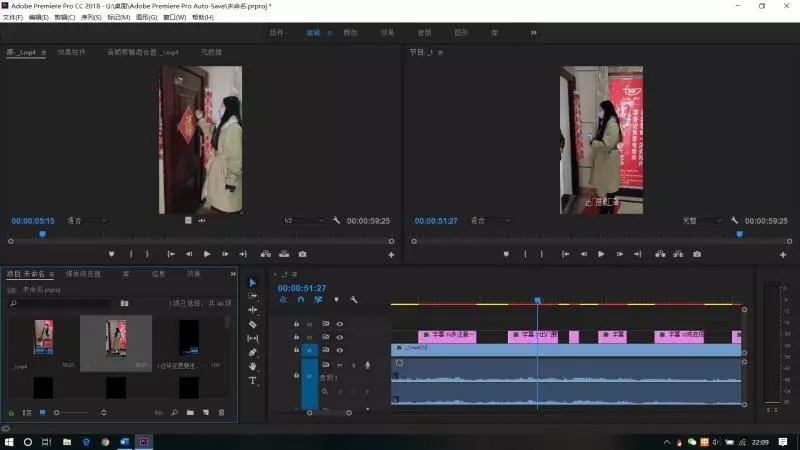Mute the A1 audio track
The width and height of the screenshot is (800, 450).
point(340,364)
